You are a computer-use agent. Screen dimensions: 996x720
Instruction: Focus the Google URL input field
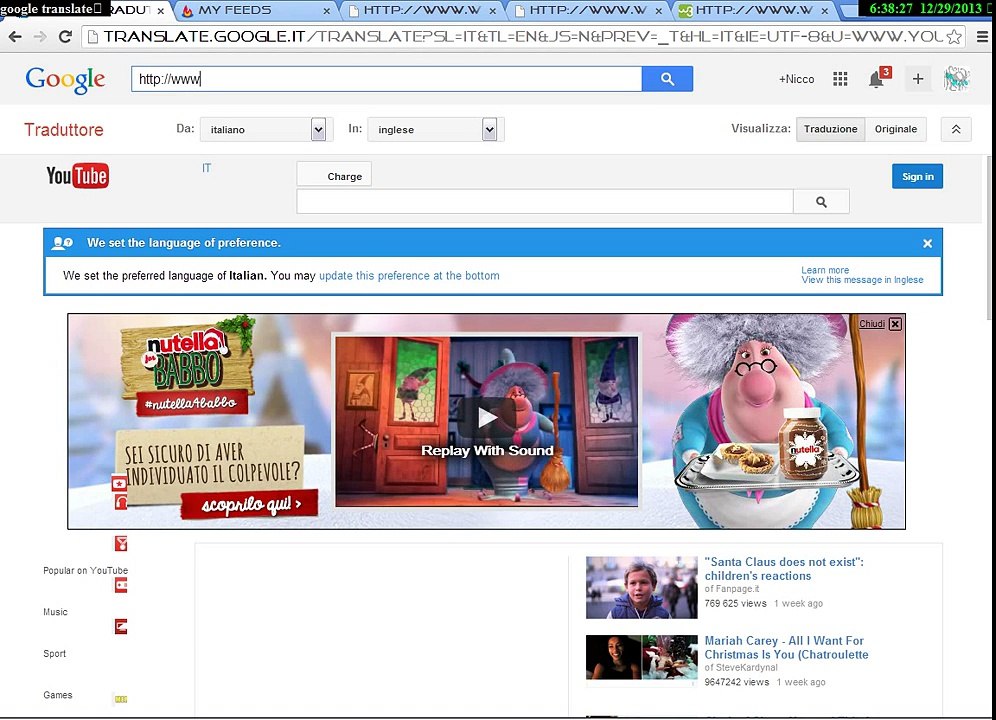386,79
